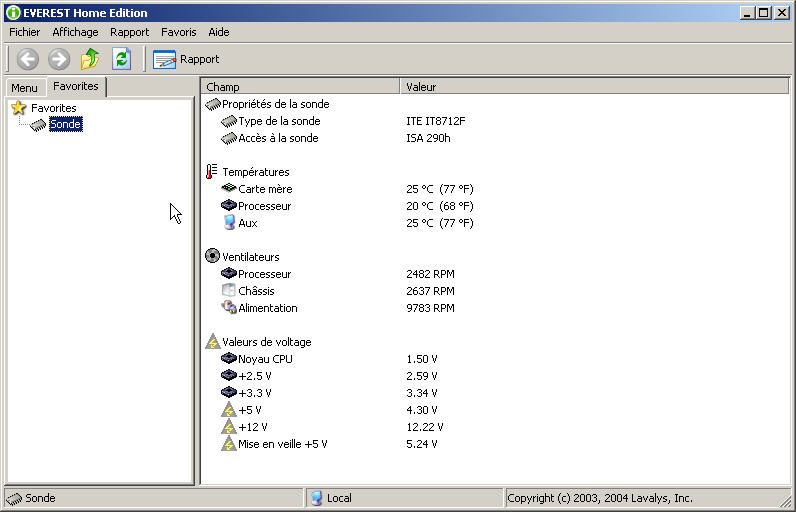
Task: Select the 2637 RPM value
Action: click(x=430, y=291)
